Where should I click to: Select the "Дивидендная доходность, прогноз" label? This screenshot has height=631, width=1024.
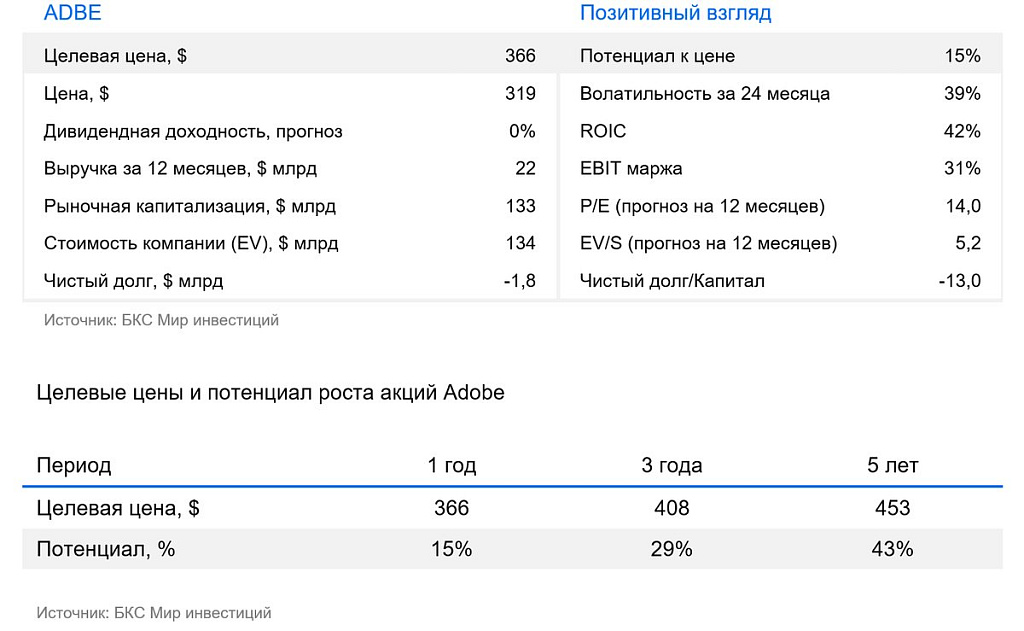[193, 131]
